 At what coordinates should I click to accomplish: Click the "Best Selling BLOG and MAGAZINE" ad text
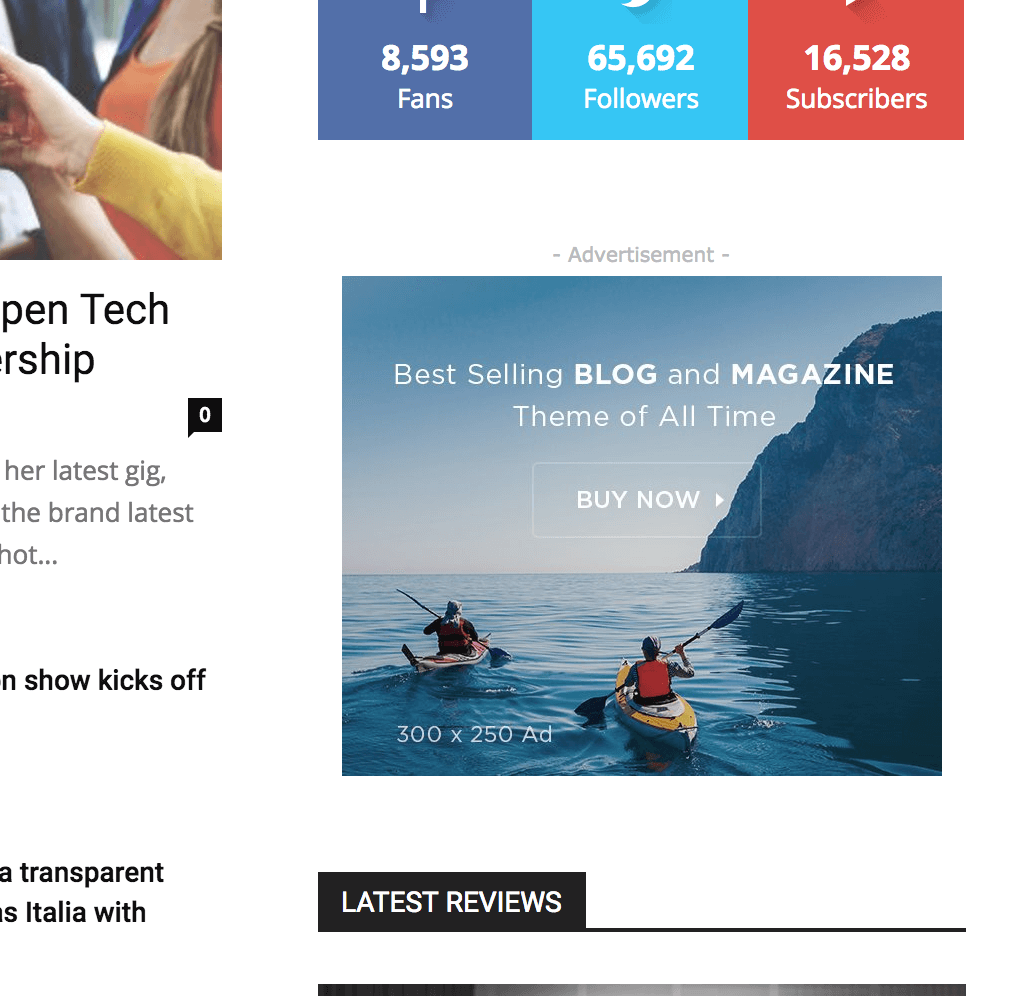643,374
